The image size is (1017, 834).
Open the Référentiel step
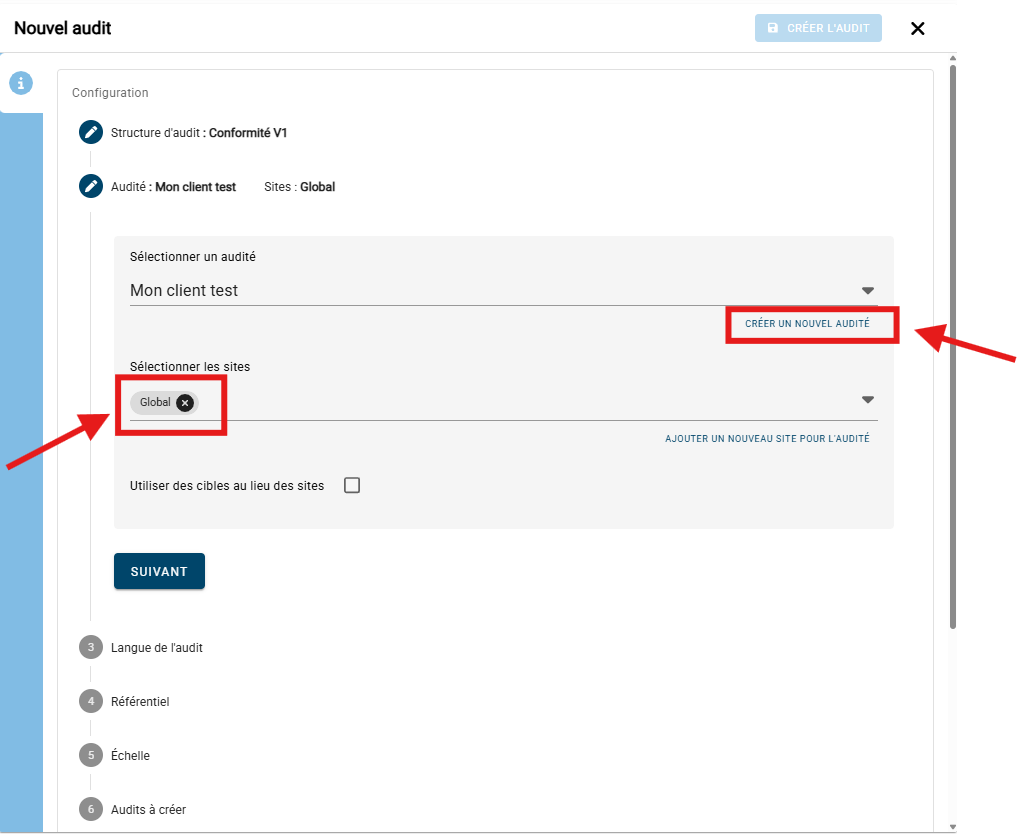(140, 702)
